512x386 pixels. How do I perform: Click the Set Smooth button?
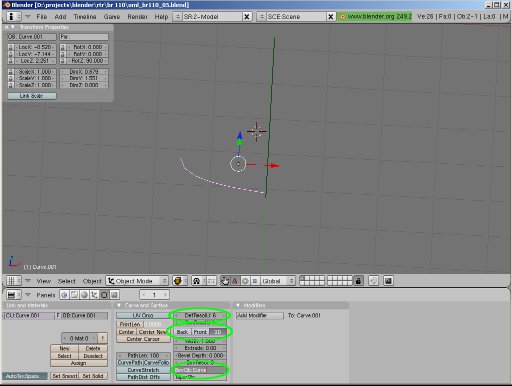(x=65, y=376)
